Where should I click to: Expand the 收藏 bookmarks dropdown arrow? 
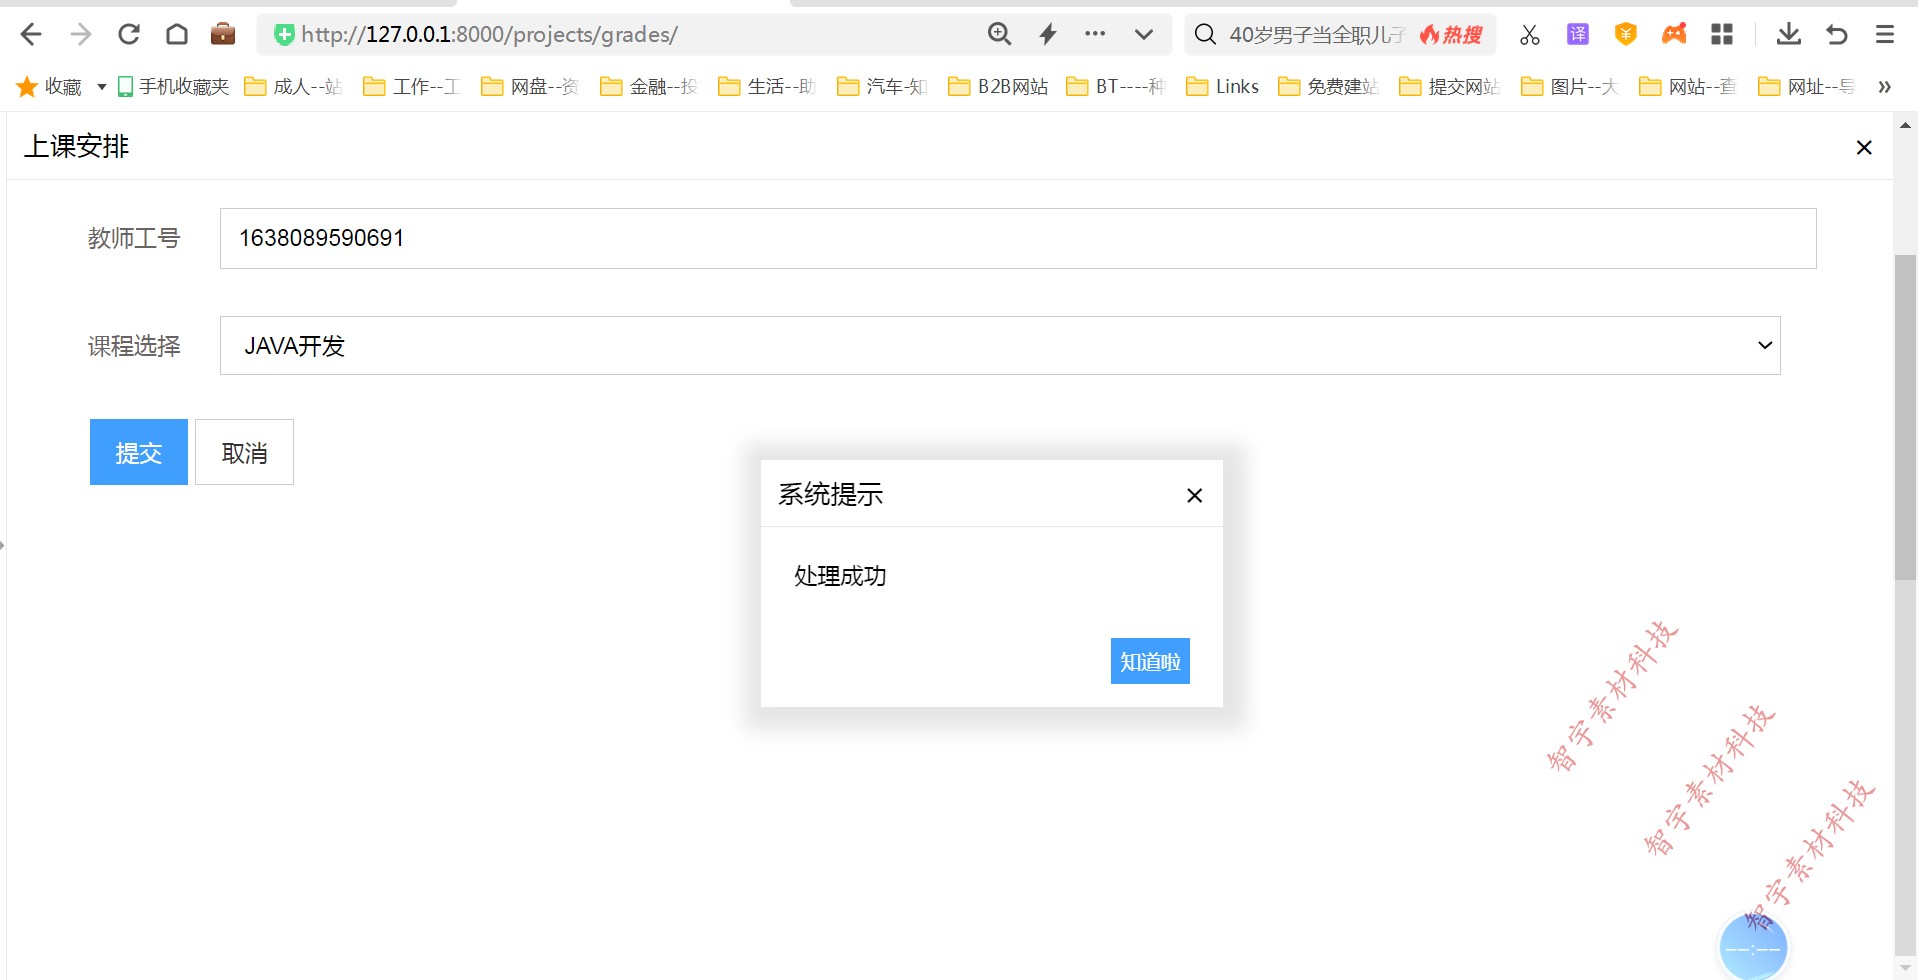click(100, 86)
